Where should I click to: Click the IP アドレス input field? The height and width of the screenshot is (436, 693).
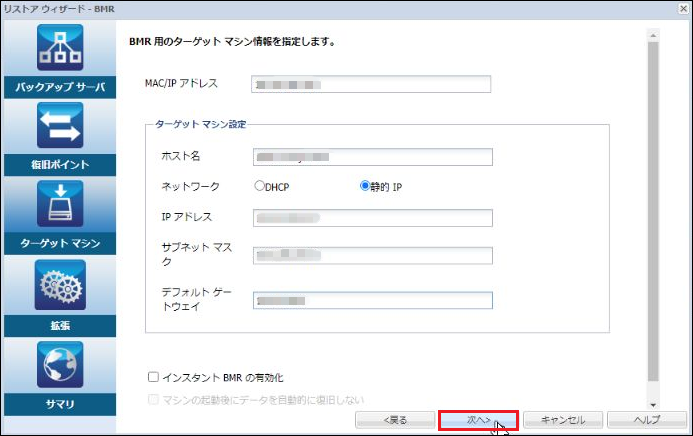373,218
